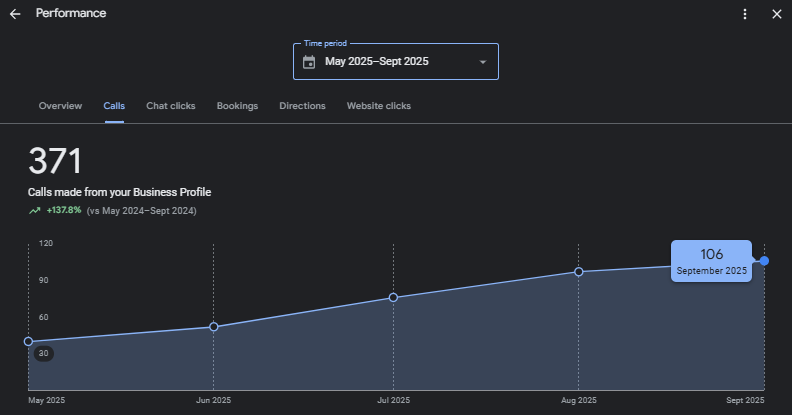
Task: Click the 106 September 2025 tooltip
Action: point(711,260)
